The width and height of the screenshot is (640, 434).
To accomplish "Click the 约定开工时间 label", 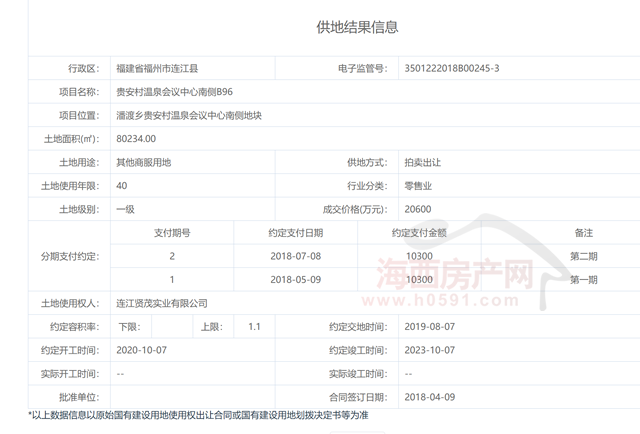I will (x=70, y=350).
